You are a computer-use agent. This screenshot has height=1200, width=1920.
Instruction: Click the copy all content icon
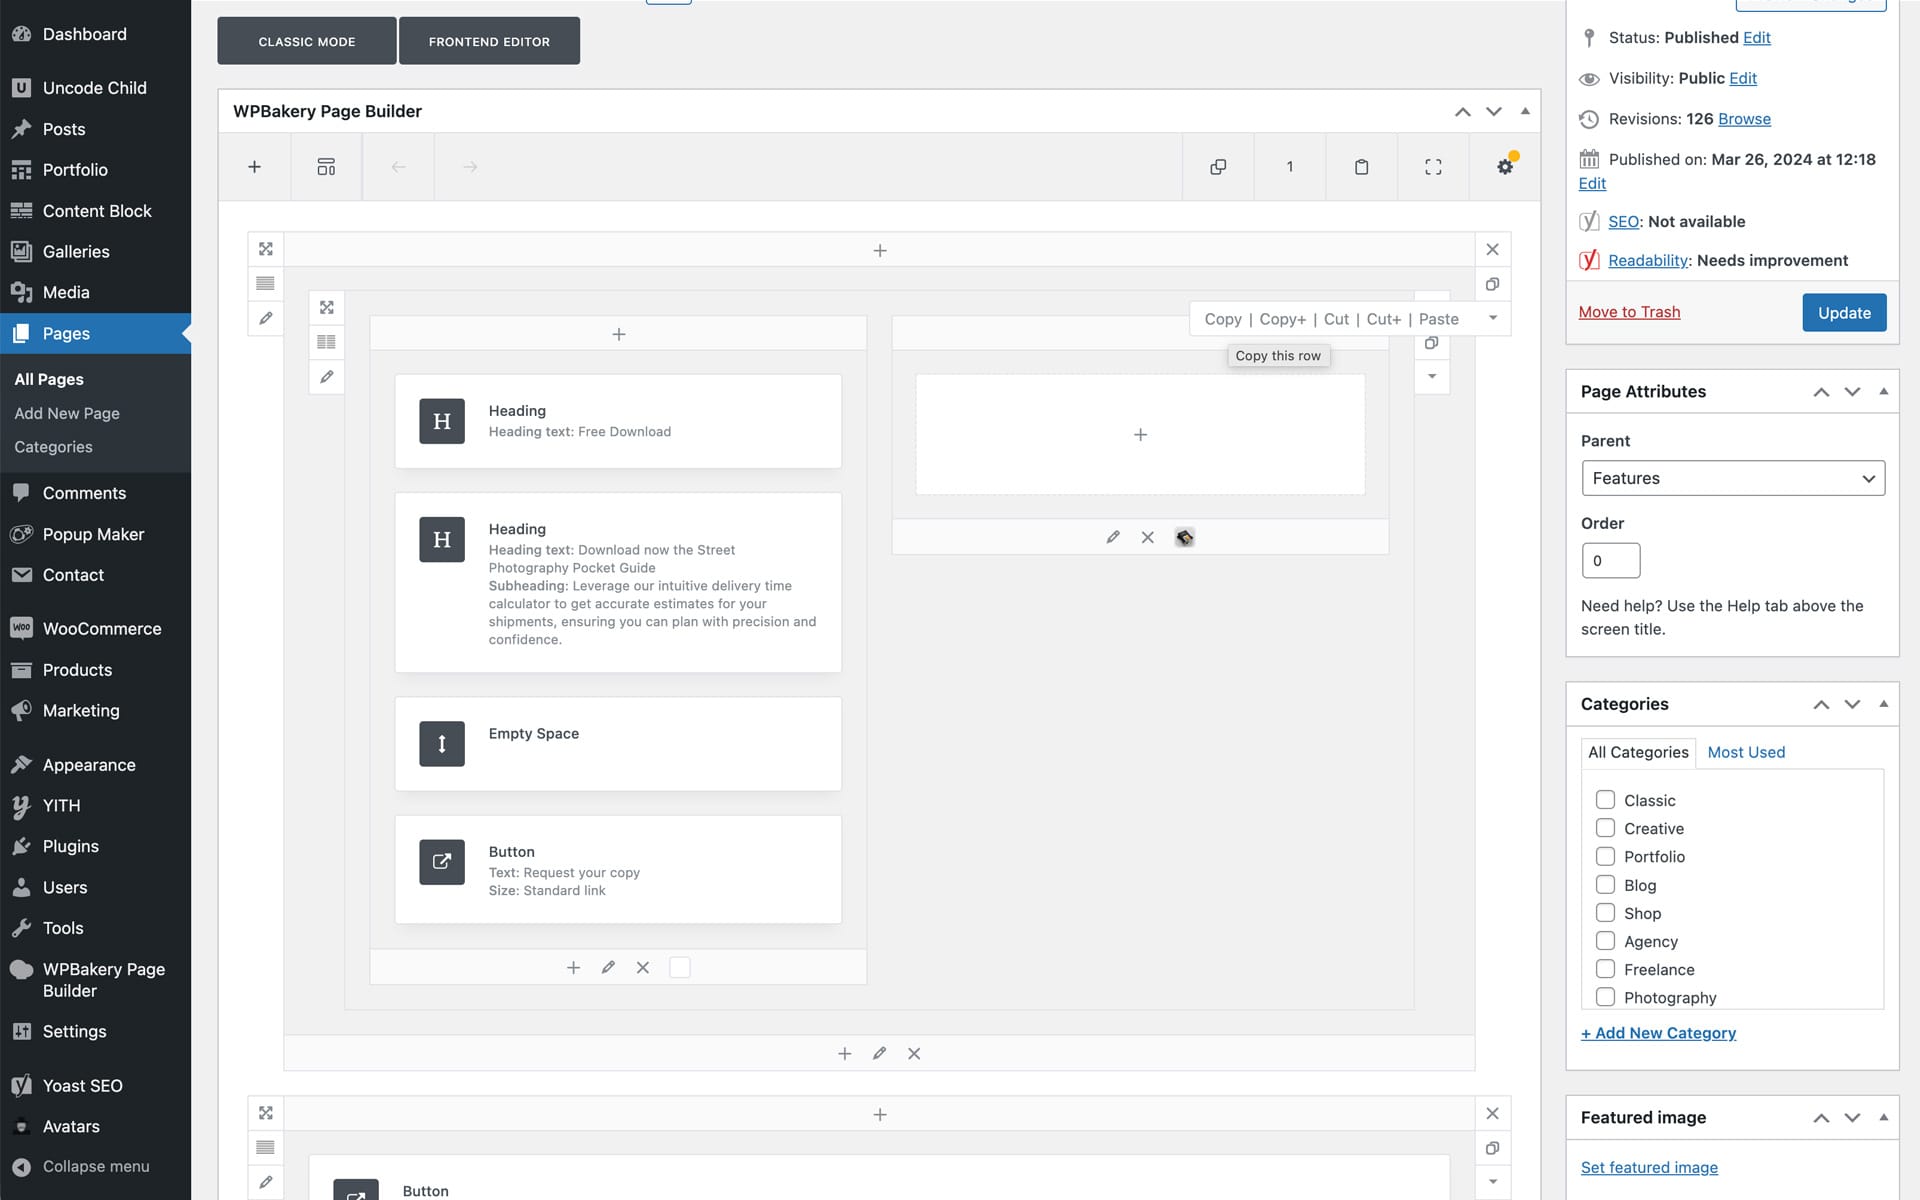[x=1218, y=167]
